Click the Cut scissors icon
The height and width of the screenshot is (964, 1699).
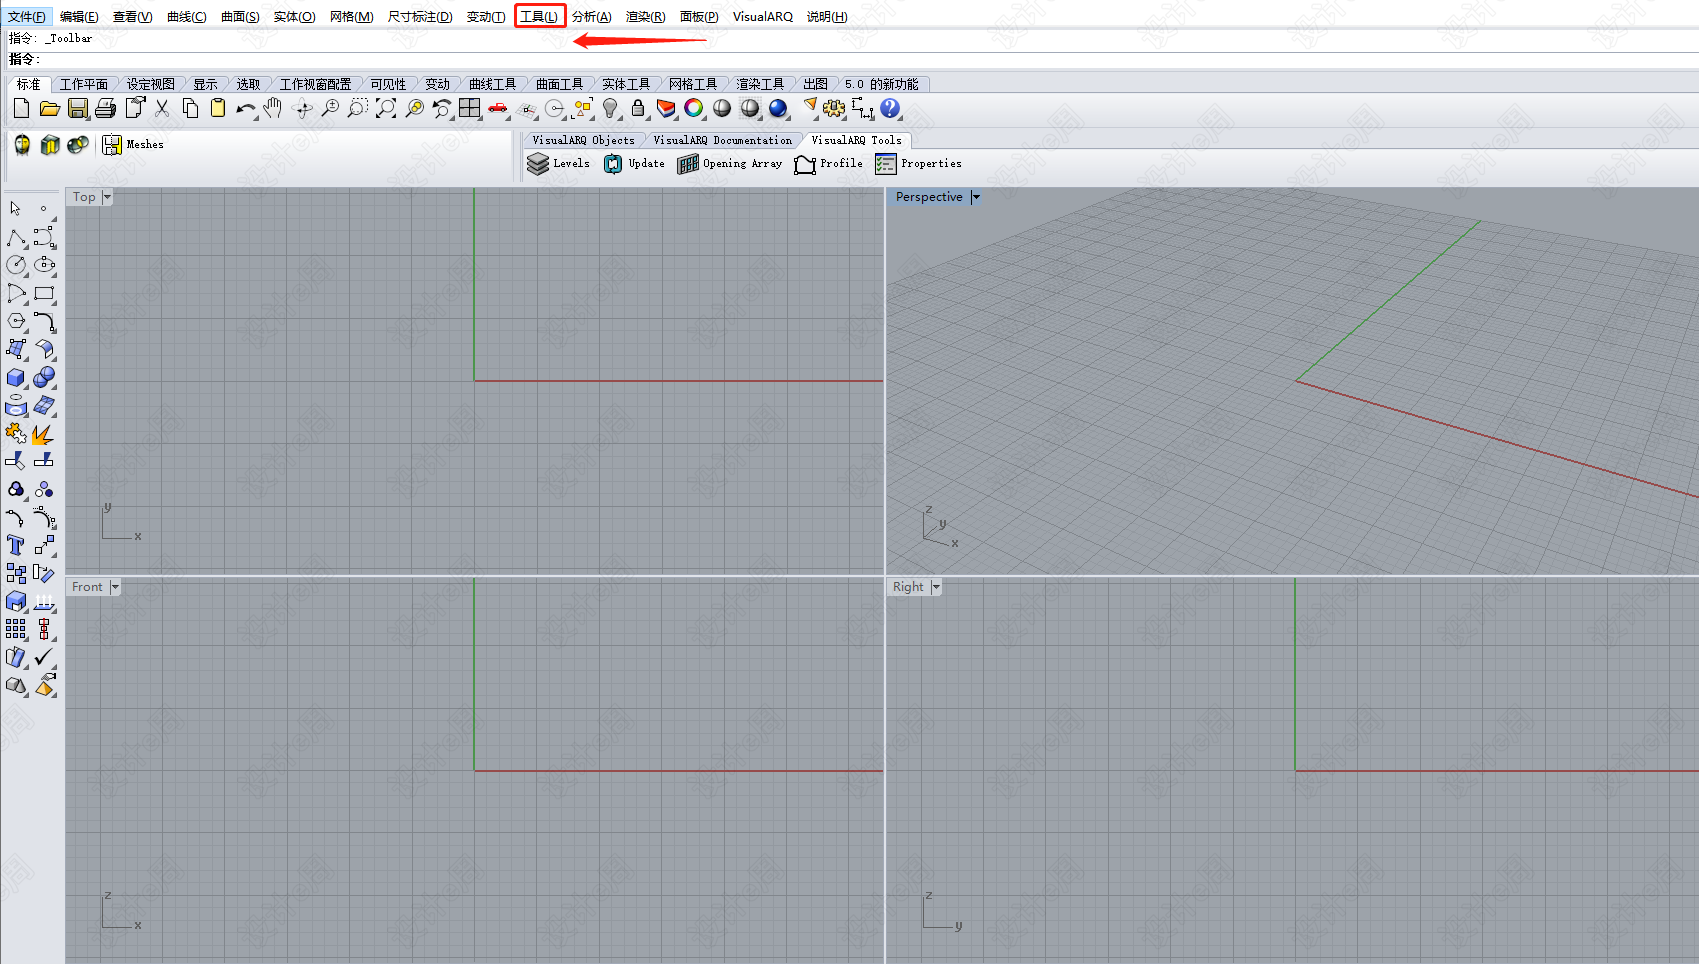pos(162,108)
